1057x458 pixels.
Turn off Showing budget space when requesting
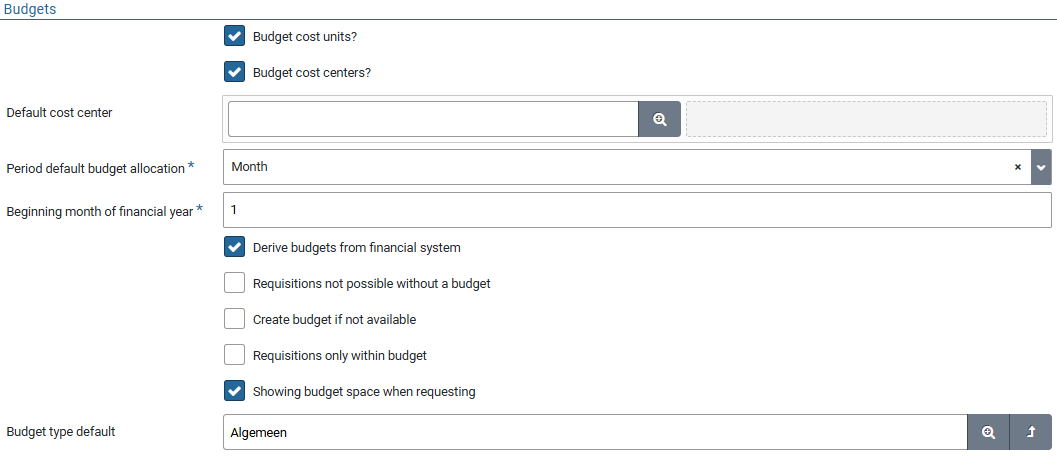click(235, 391)
